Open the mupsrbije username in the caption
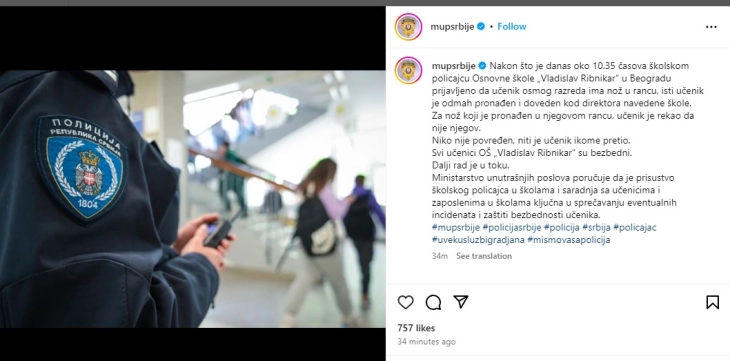Screen dimensions: 730x361 (453, 66)
